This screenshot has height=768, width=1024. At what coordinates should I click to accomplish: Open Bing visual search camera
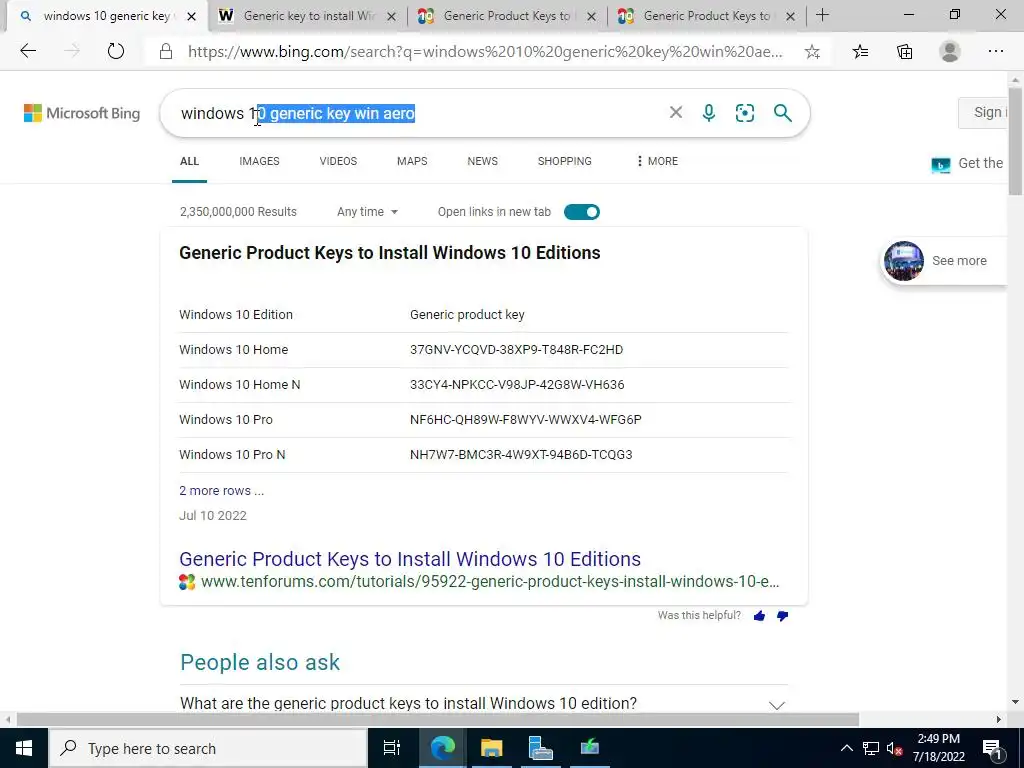744,113
